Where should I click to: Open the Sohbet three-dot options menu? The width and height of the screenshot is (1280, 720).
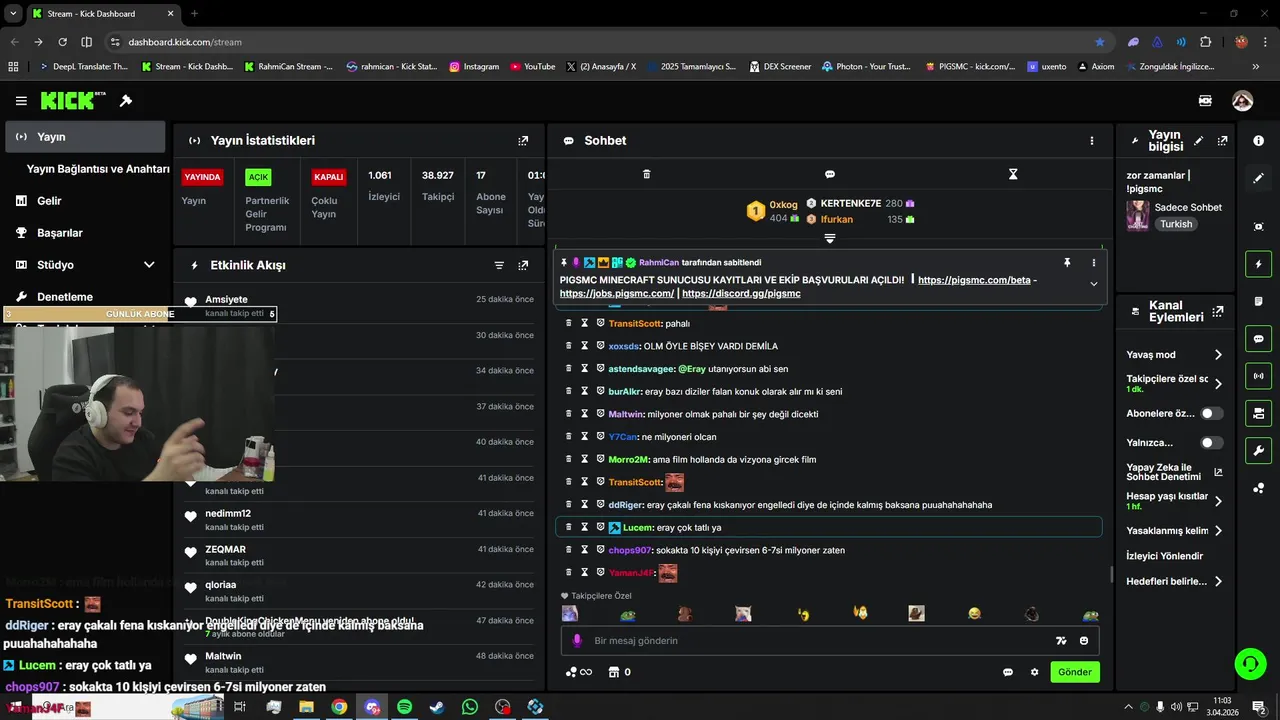click(x=1092, y=141)
